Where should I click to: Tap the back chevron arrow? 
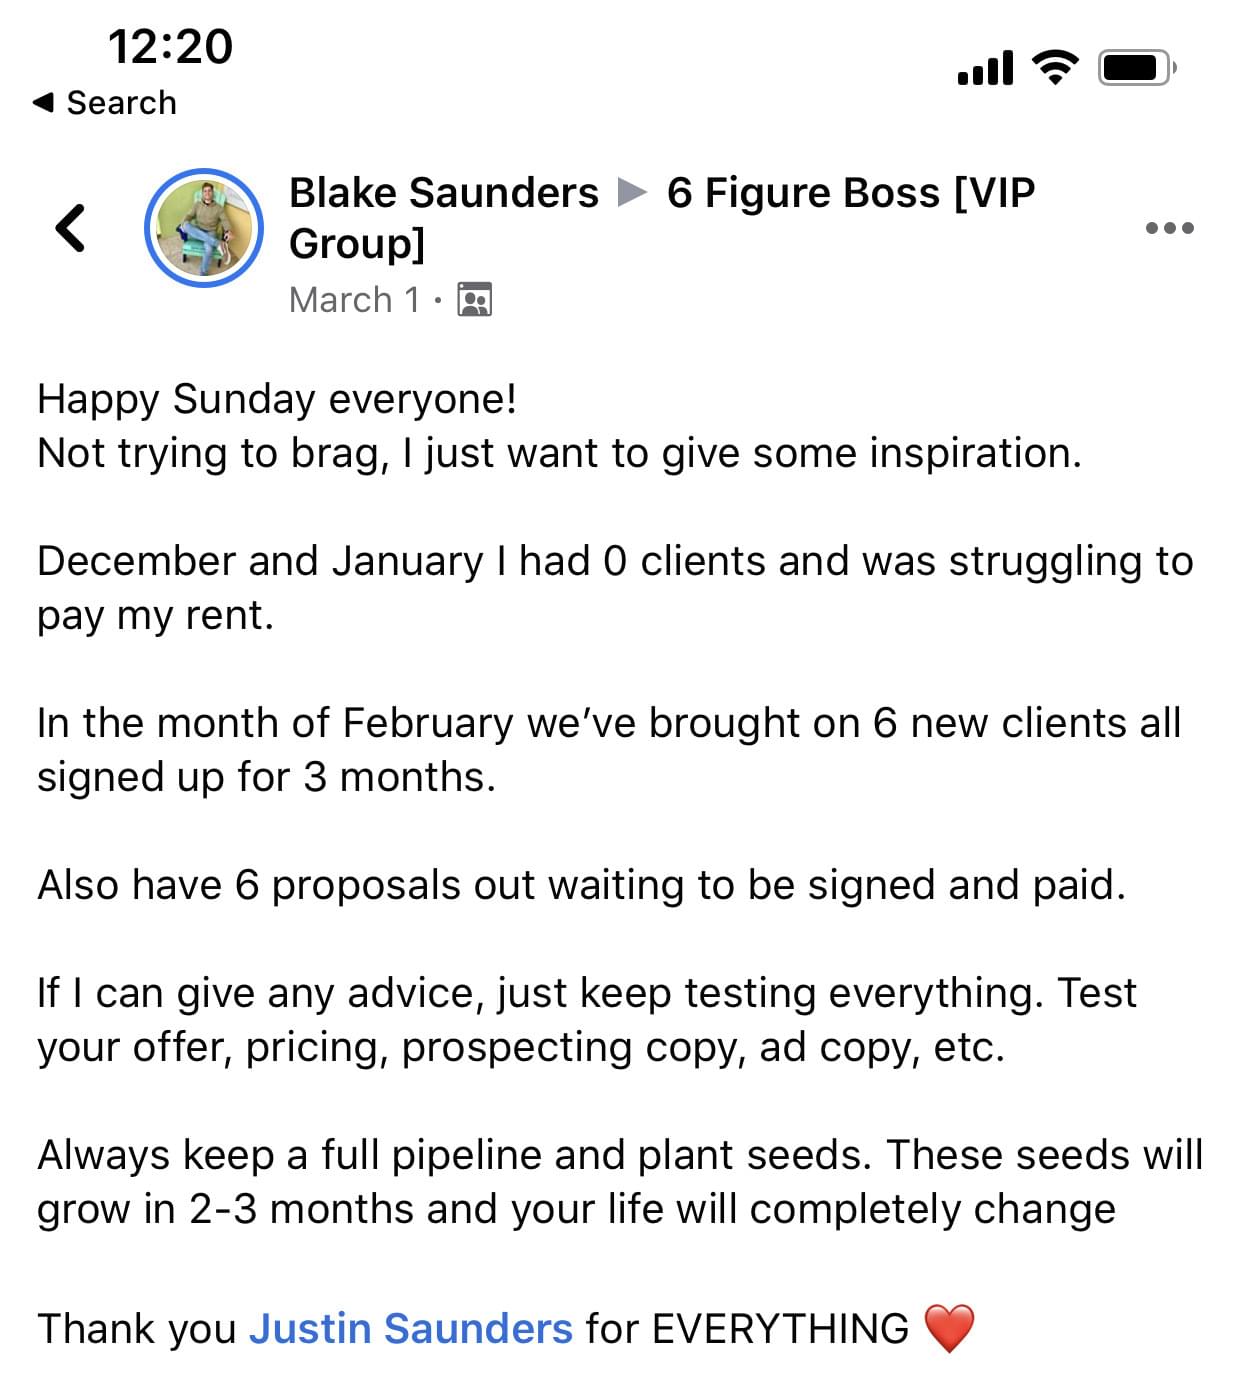[x=70, y=228]
